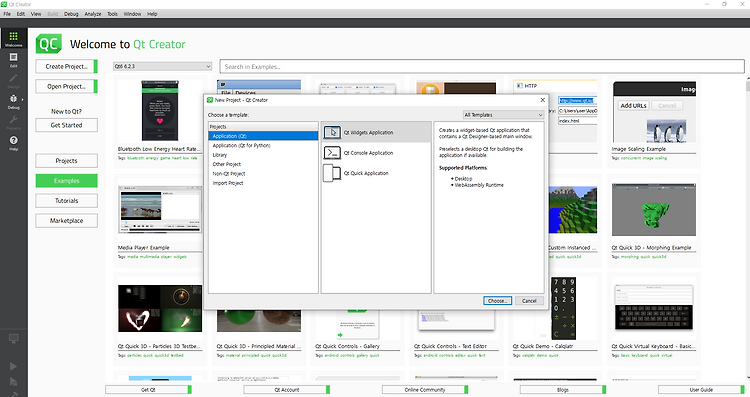Select the Qt Widgets Application template icon

[x=332, y=132]
